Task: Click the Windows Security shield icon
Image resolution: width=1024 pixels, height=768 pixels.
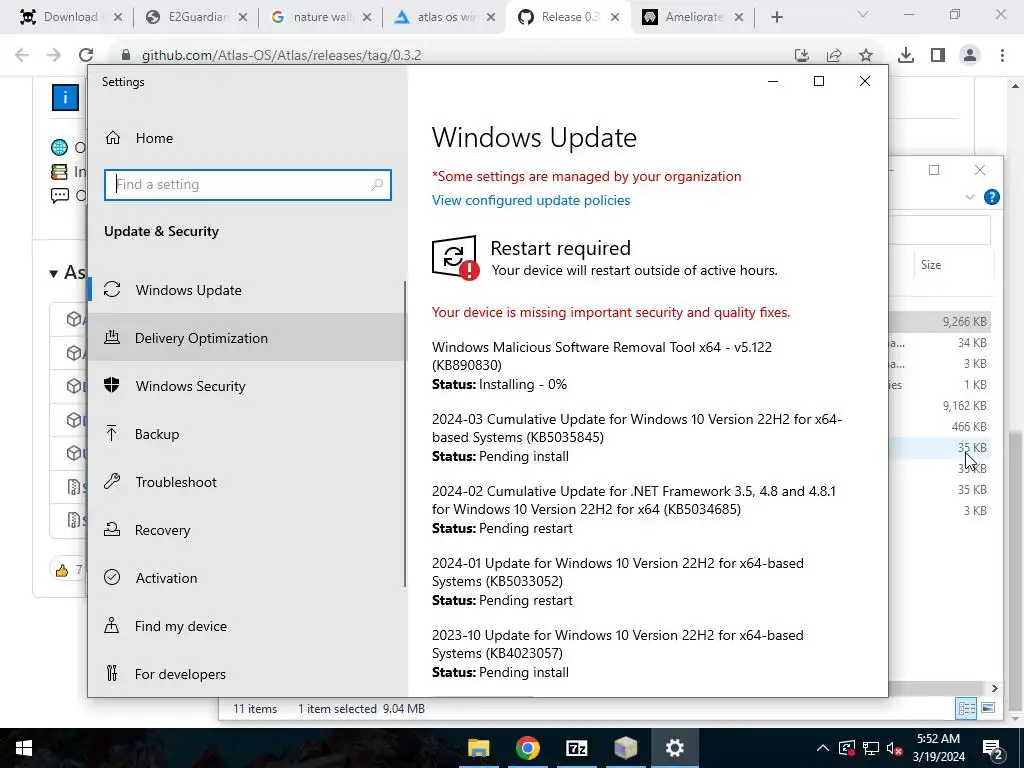Action: 112,385
